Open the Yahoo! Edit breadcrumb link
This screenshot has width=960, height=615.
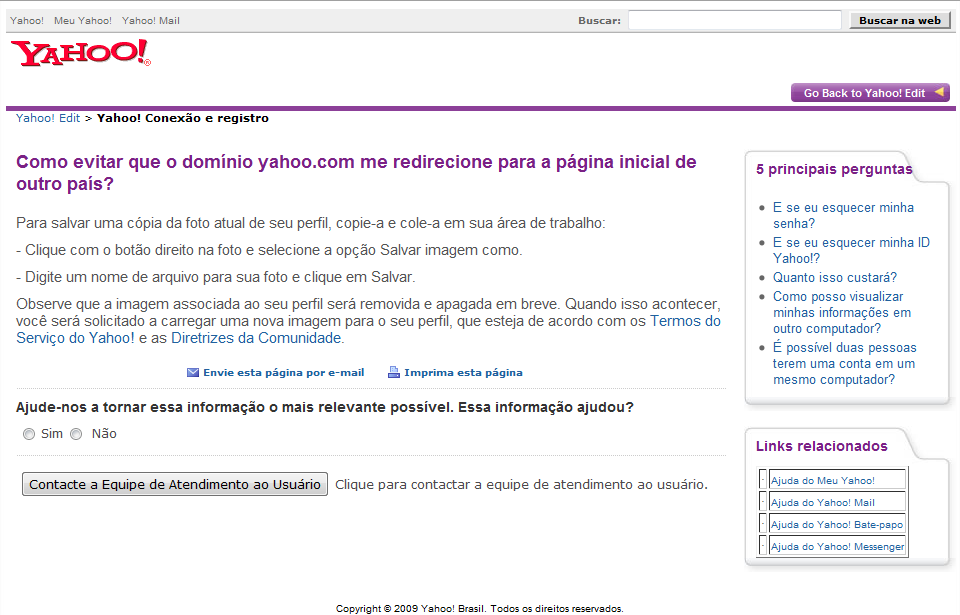point(48,118)
